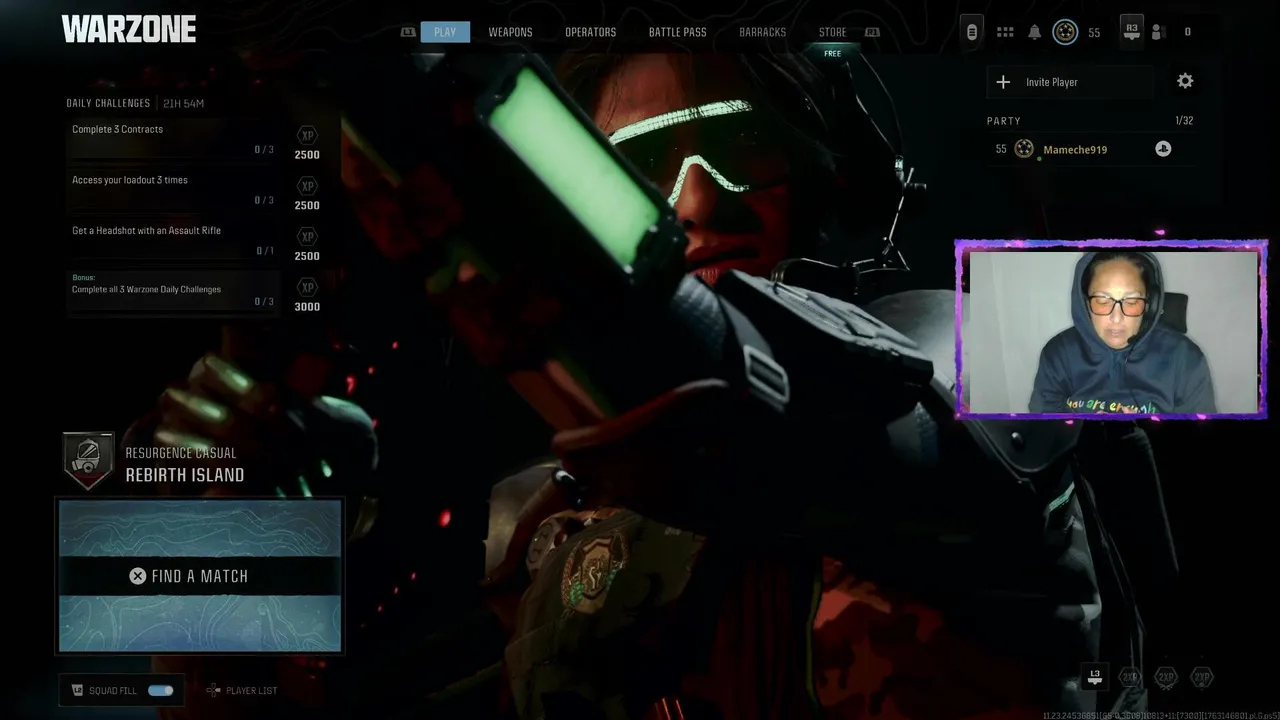This screenshot has height=720, width=1280.
Task: Click the L1 shoulder-button tab icon
Action: pos(408,32)
